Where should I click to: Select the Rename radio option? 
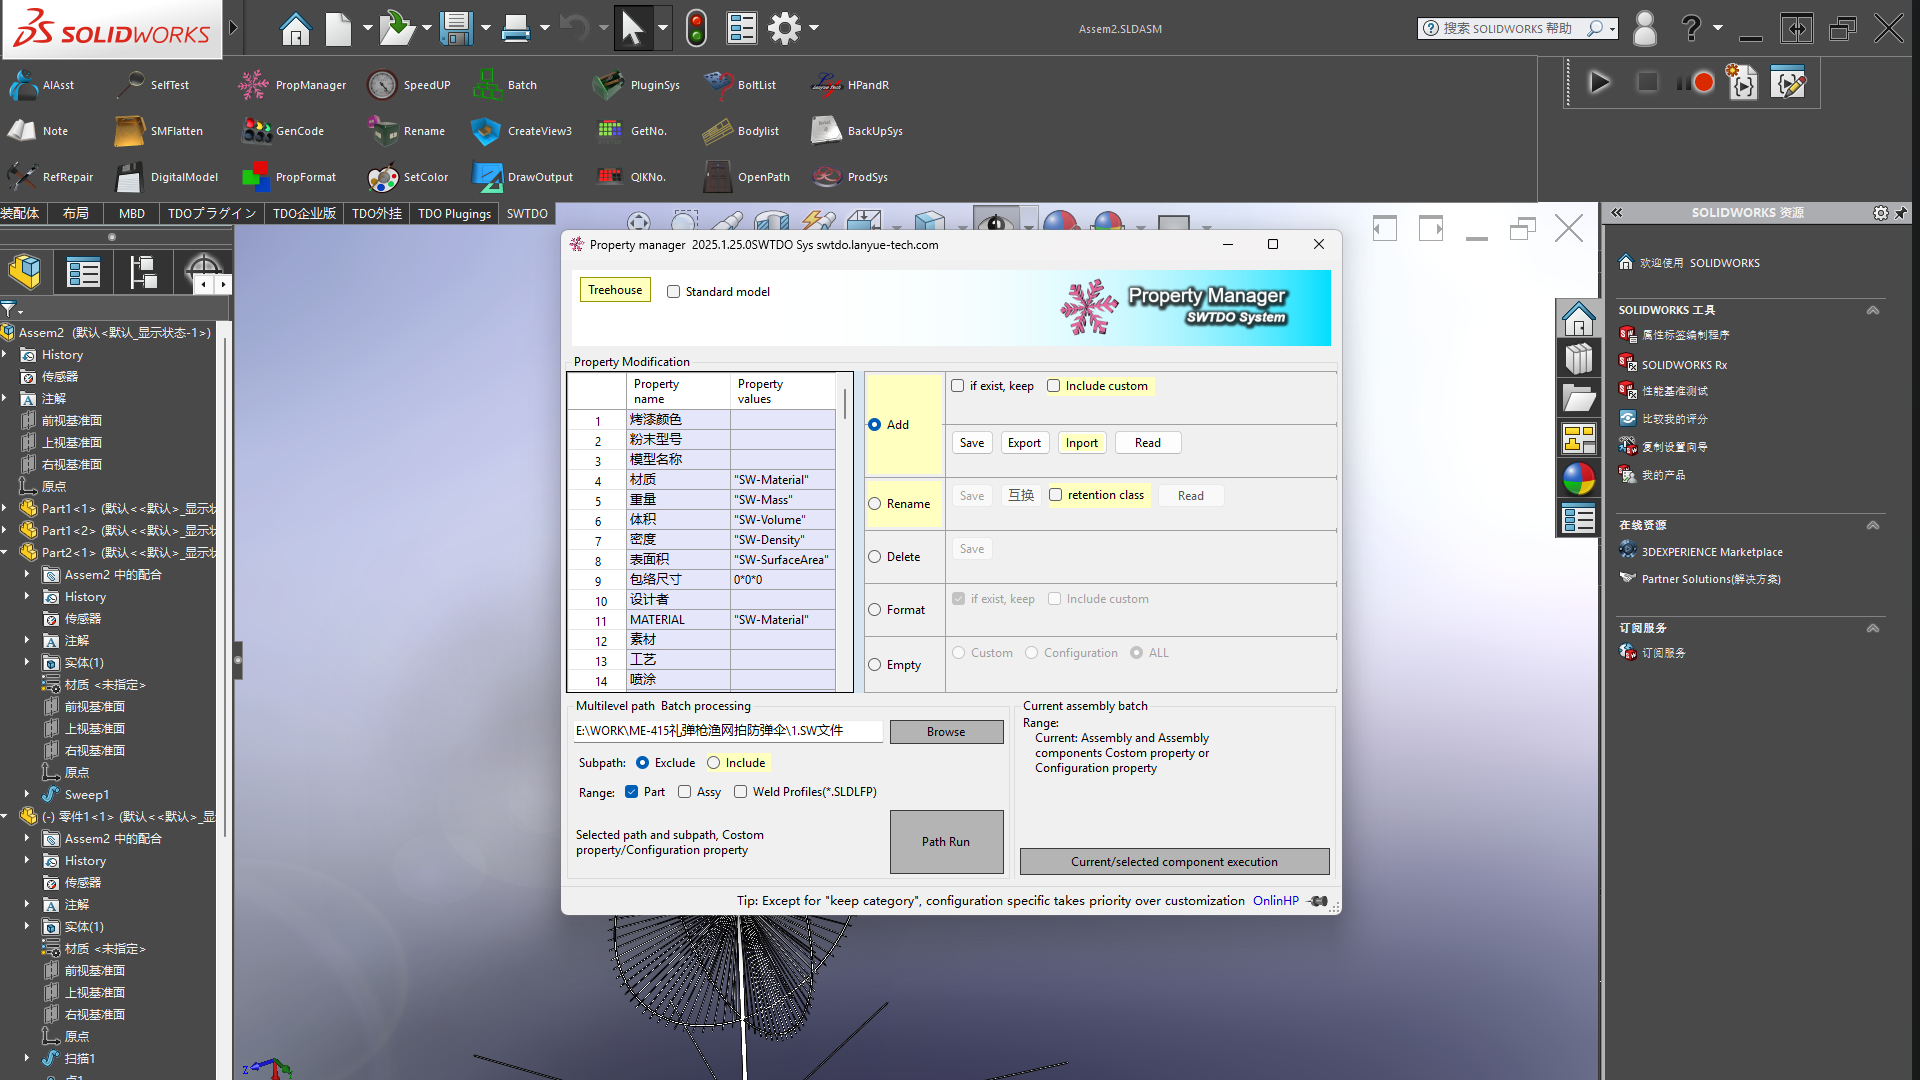click(x=875, y=504)
